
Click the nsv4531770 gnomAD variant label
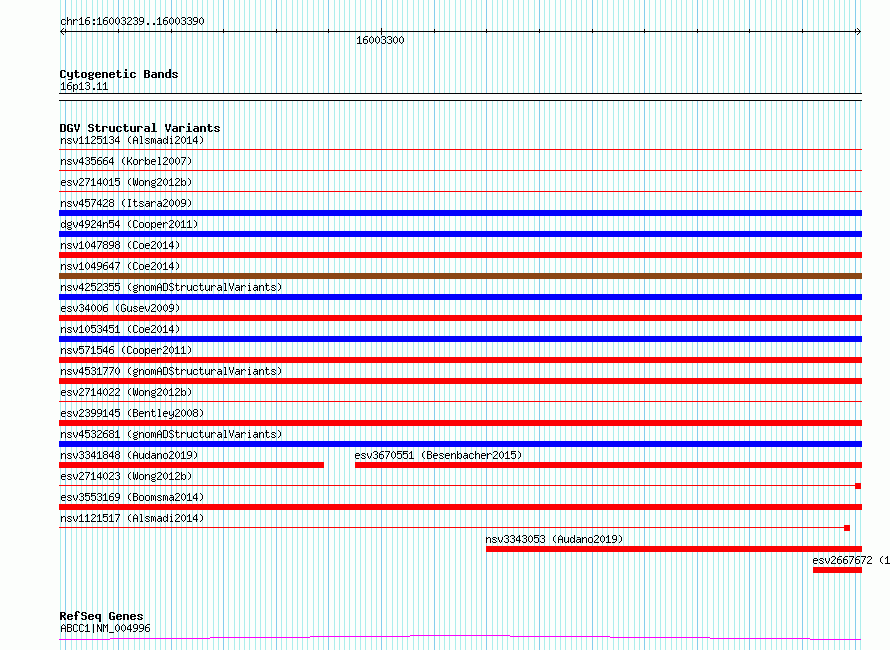point(171,371)
